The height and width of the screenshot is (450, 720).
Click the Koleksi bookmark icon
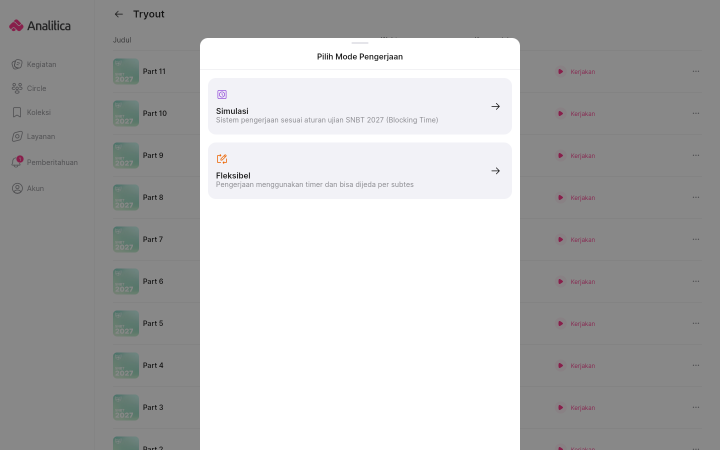tap(17, 112)
